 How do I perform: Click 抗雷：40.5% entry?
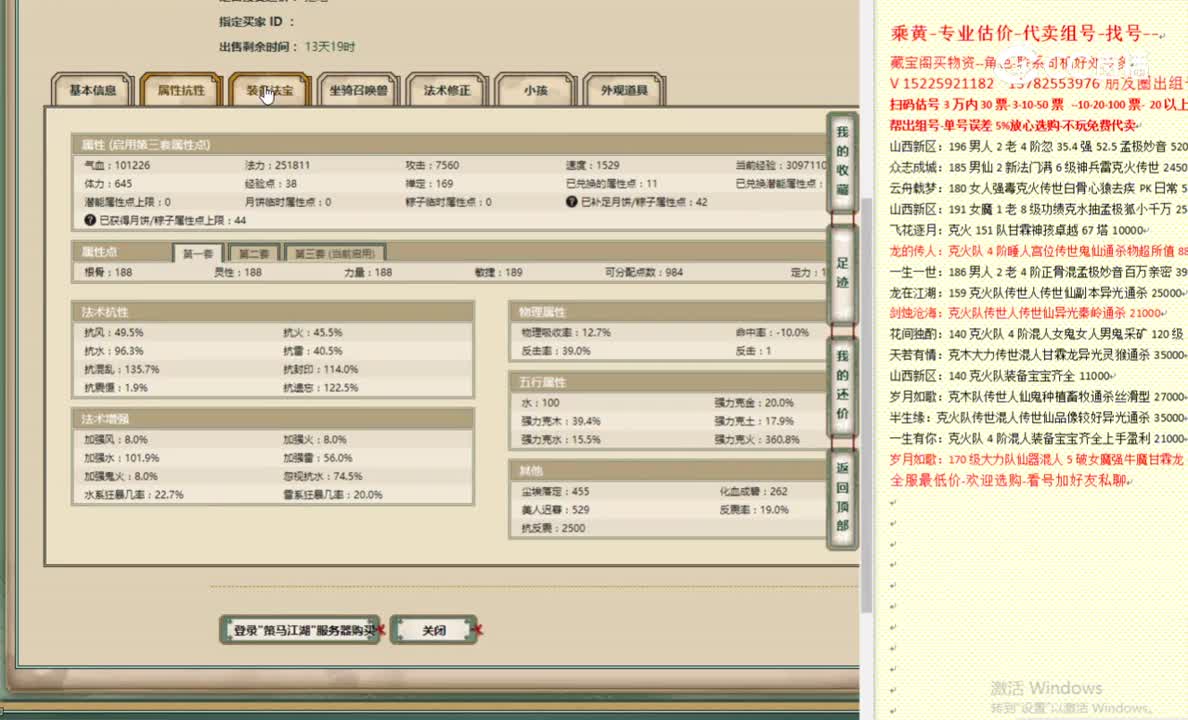(313, 351)
